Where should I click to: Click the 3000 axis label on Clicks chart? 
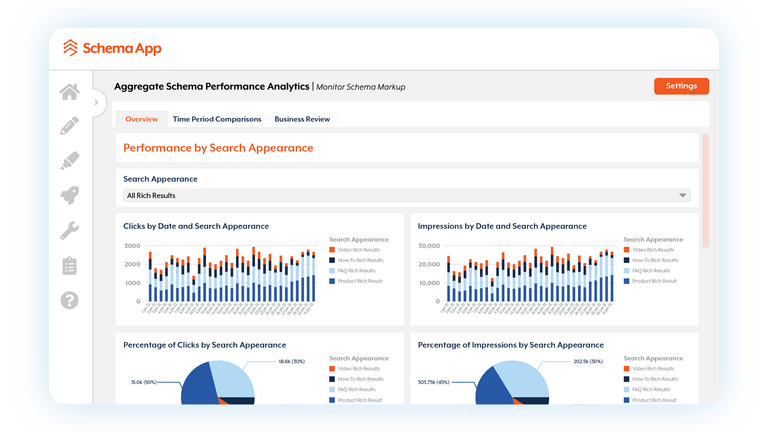(132, 246)
